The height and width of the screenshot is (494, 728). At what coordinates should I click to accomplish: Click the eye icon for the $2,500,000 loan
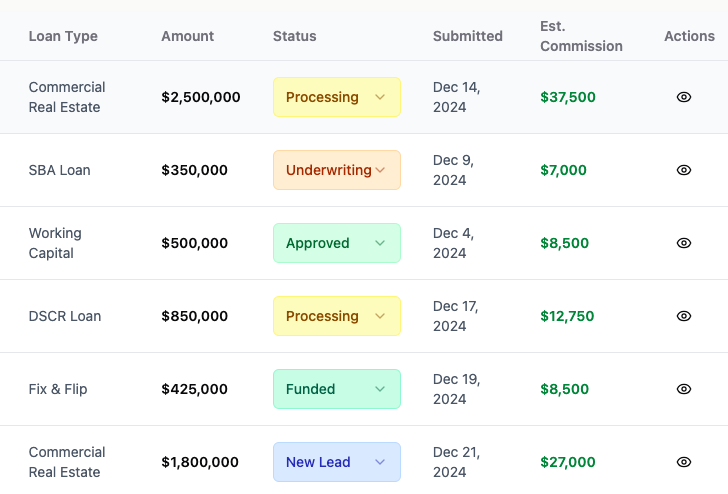(684, 97)
